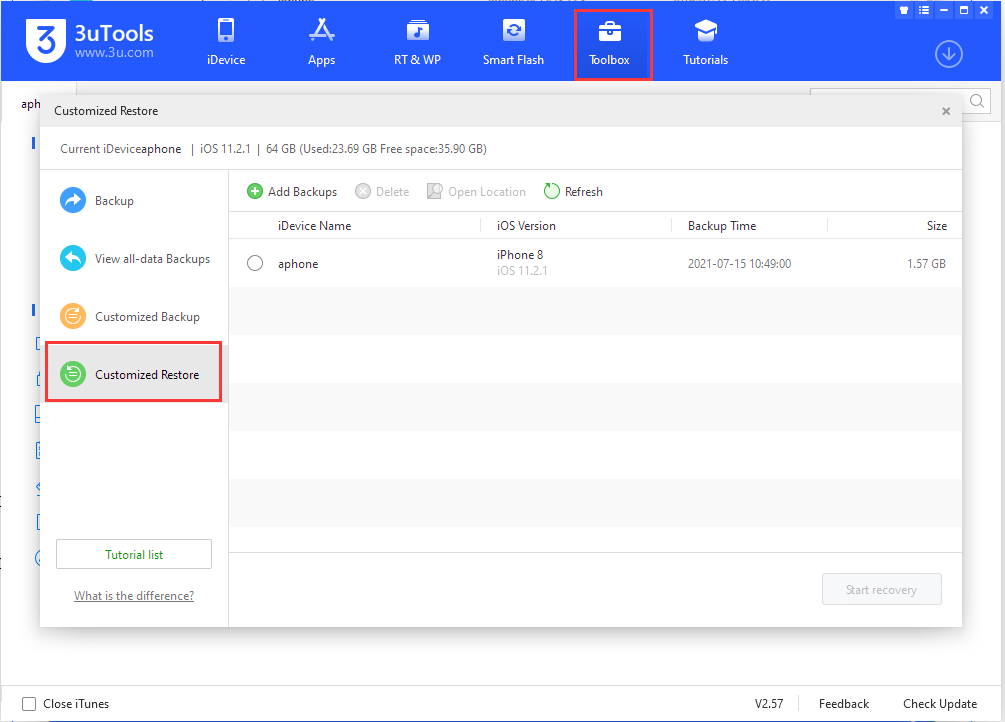Open the Apps store icon
The height and width of the screenshot is (722, 1005).
point(321,30)
